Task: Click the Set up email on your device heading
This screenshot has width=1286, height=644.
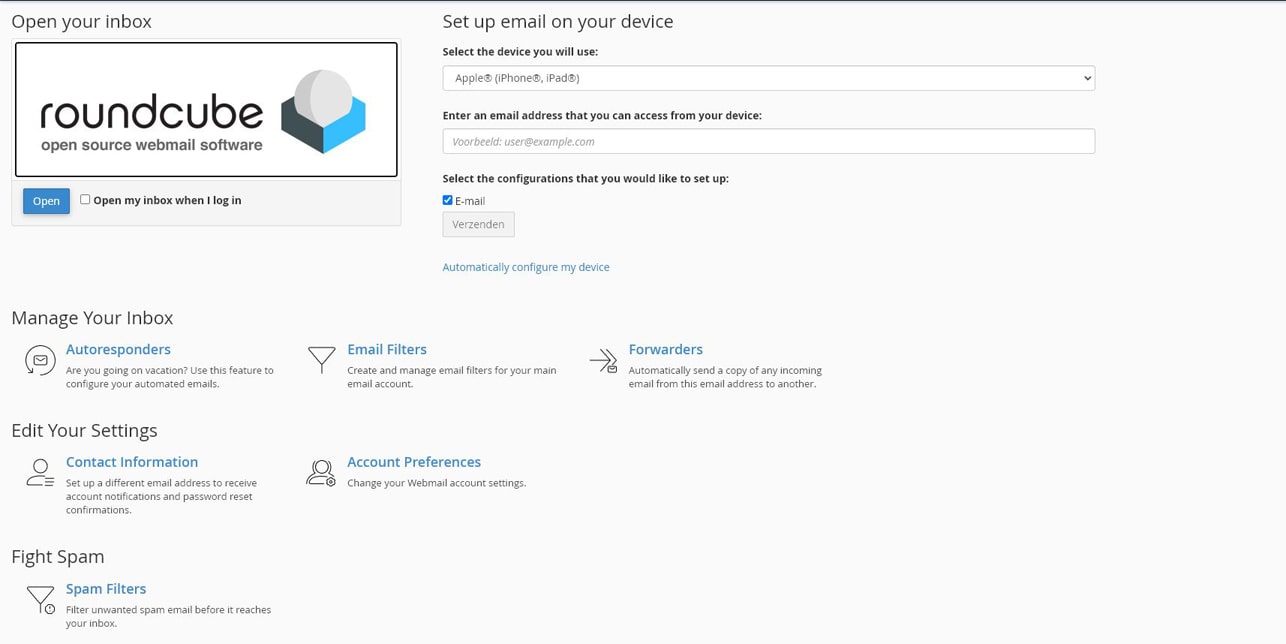Action: [558, 21]
